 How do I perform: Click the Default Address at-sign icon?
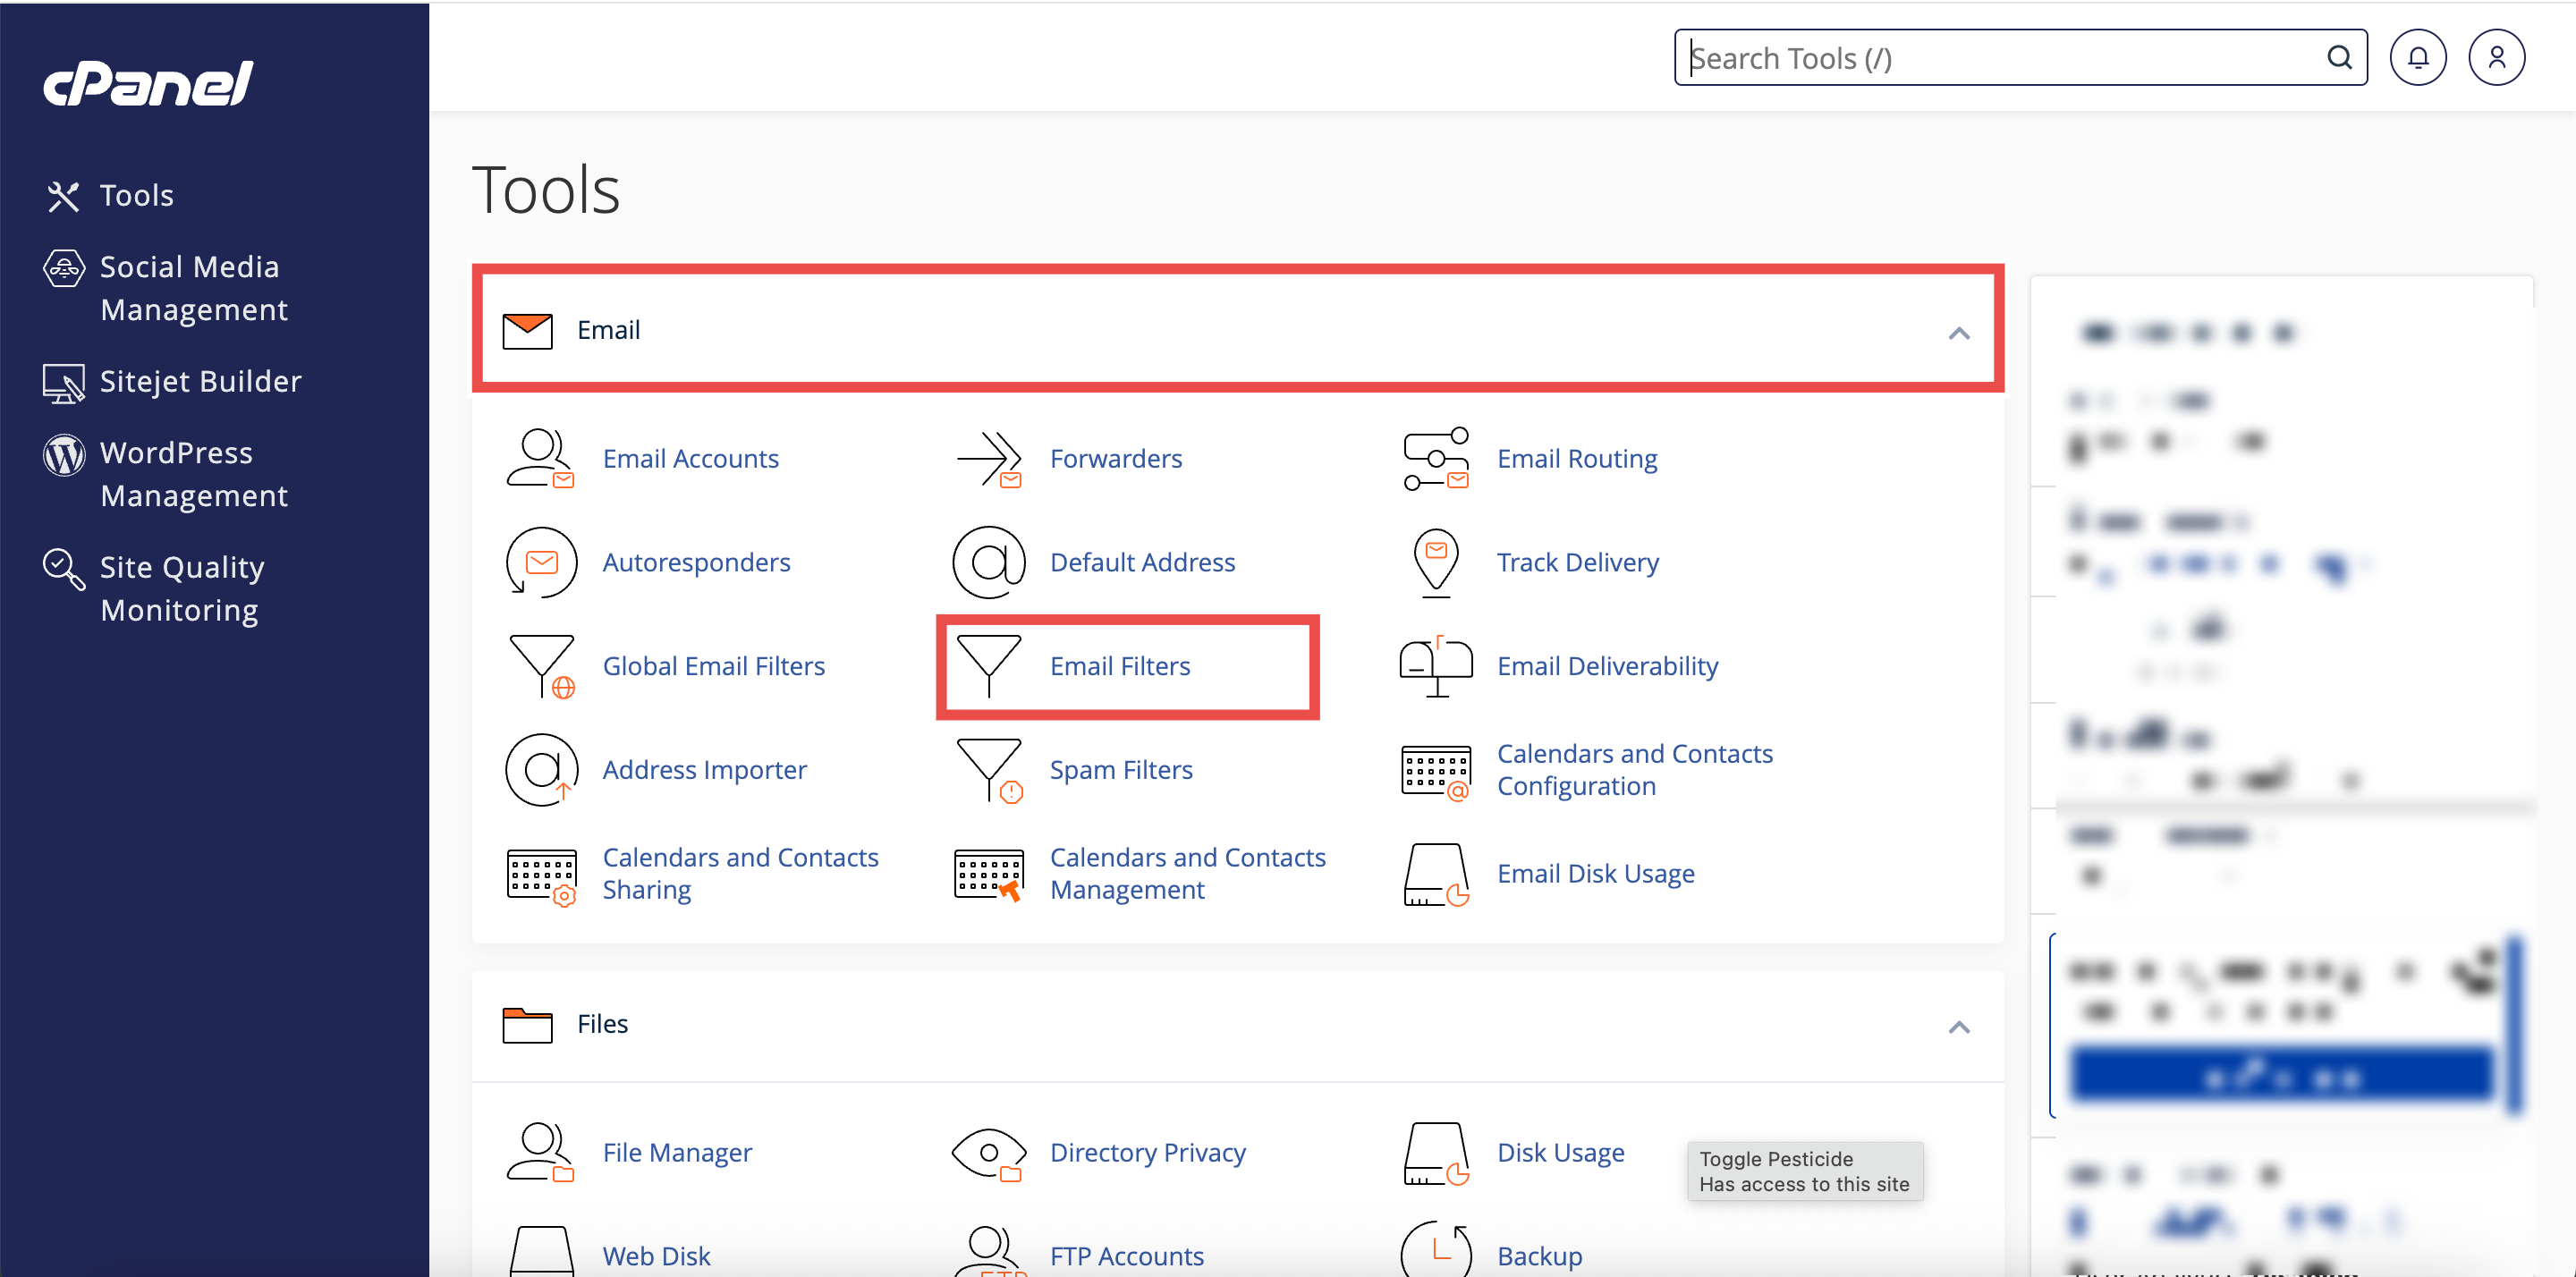click(x=988, y=562)
